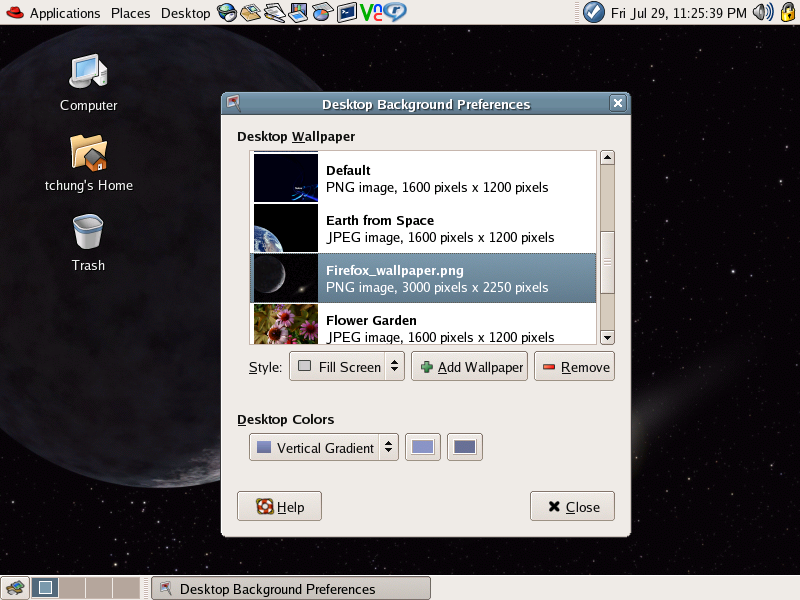Open the Applications menu
The width and height of the screenshot is (800, 600).
coord(65,13)
